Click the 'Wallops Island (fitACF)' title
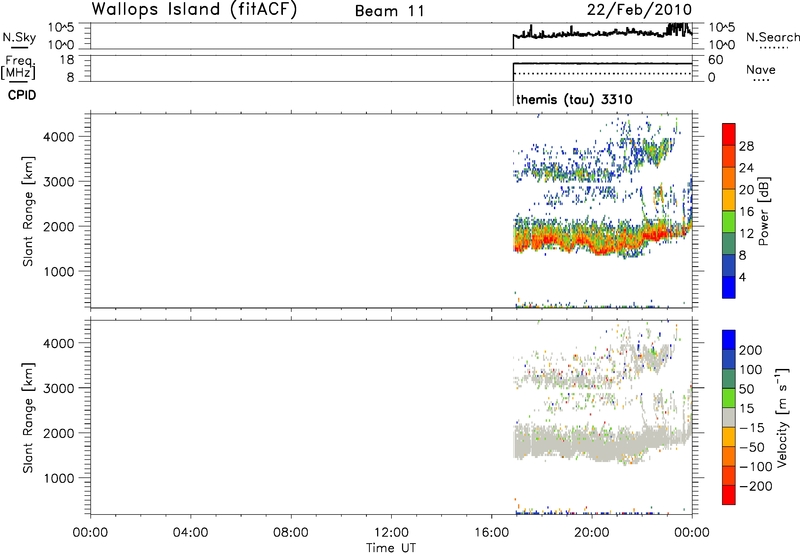The width and height of the screenshot is (800, 554). (x=194, y=9)
